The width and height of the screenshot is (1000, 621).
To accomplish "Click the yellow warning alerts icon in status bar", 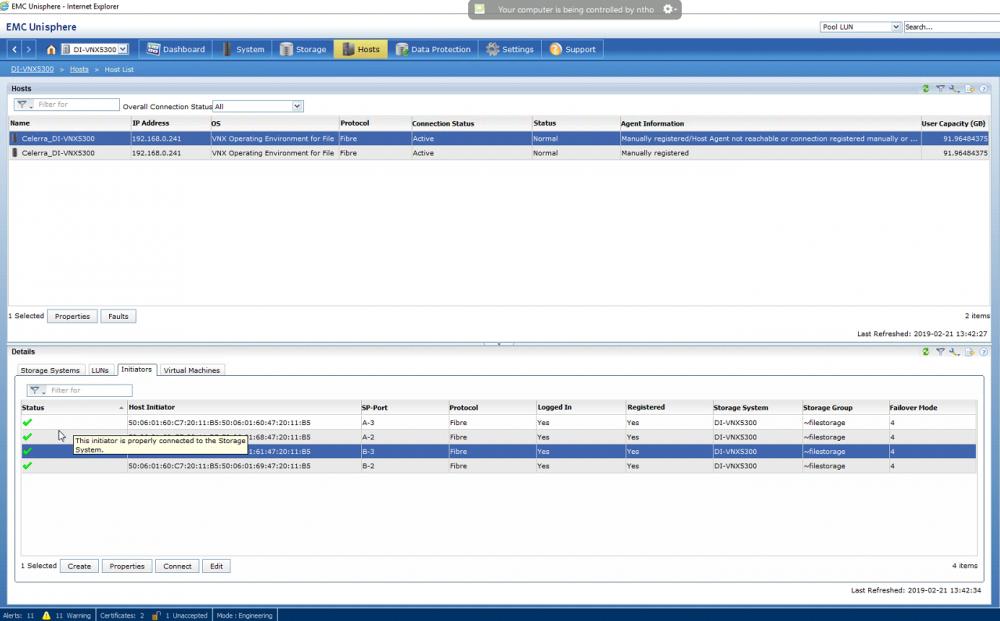I will pyautogui.click(x=46, y=615).
